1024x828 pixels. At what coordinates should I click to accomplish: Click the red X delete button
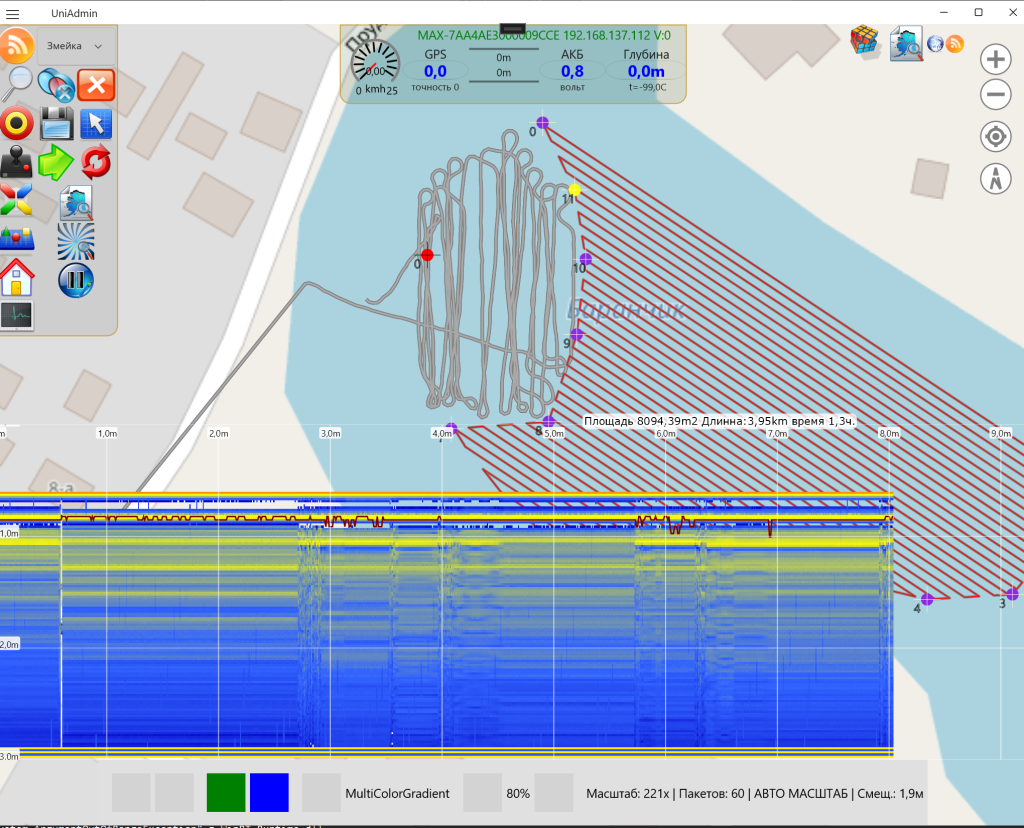[96, 85]
